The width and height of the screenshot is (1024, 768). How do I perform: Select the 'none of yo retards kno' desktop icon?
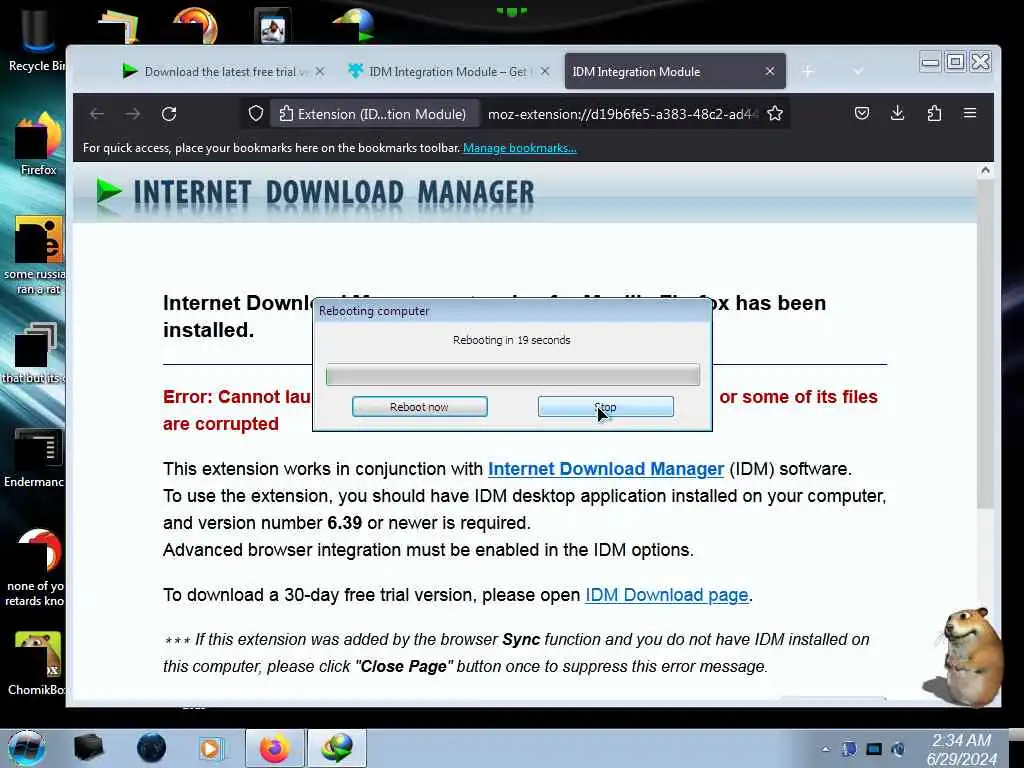click(x=35, y=567)
